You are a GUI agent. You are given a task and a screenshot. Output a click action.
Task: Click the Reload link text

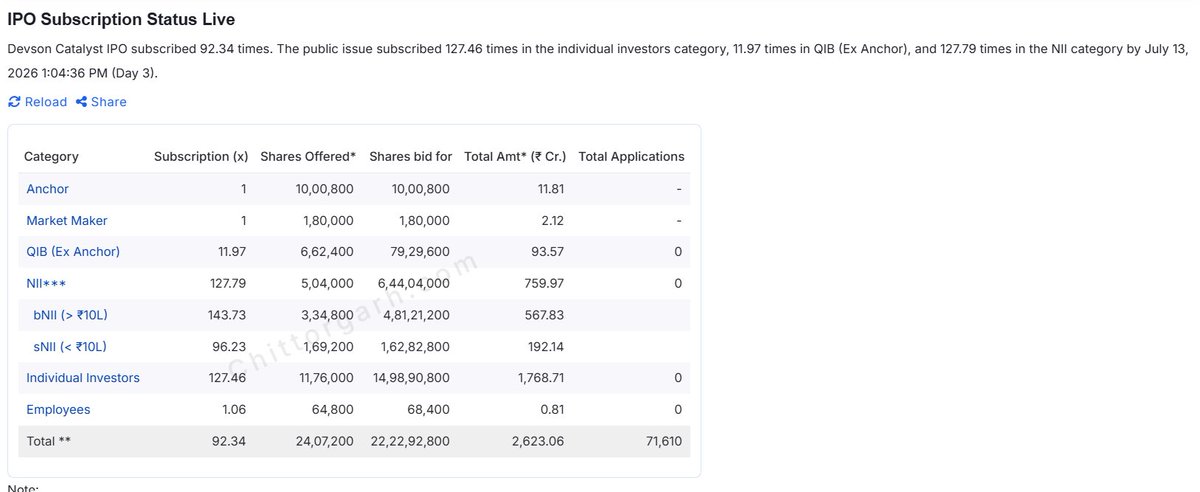pos(46,102)
